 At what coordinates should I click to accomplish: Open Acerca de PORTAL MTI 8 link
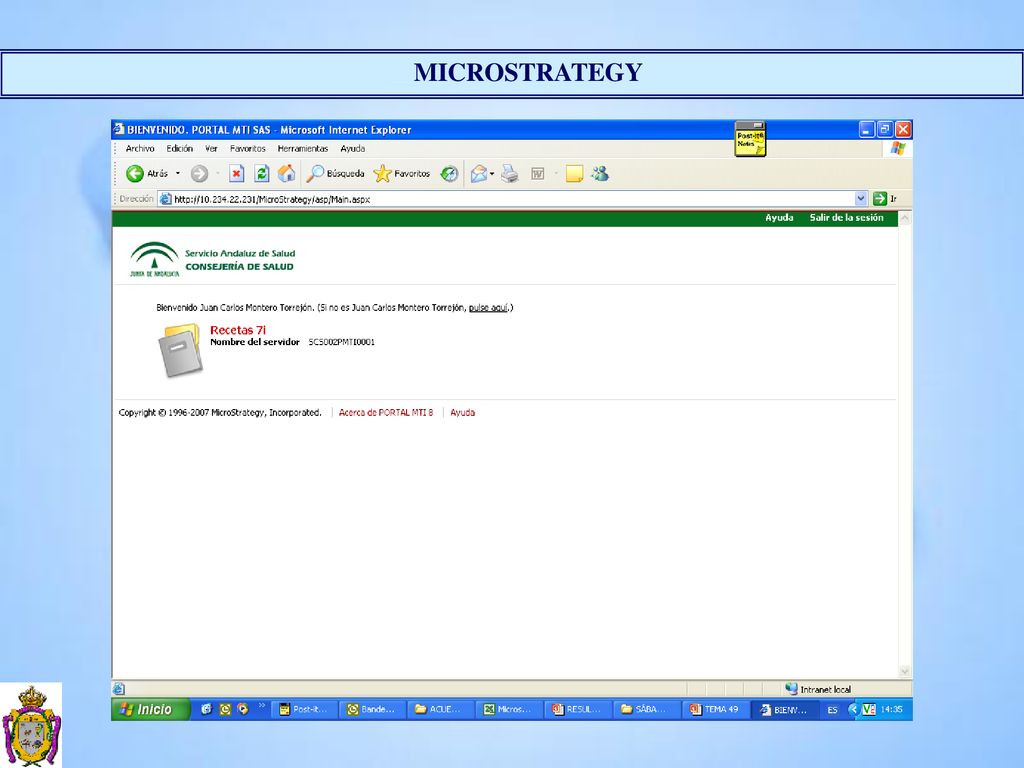386,413
